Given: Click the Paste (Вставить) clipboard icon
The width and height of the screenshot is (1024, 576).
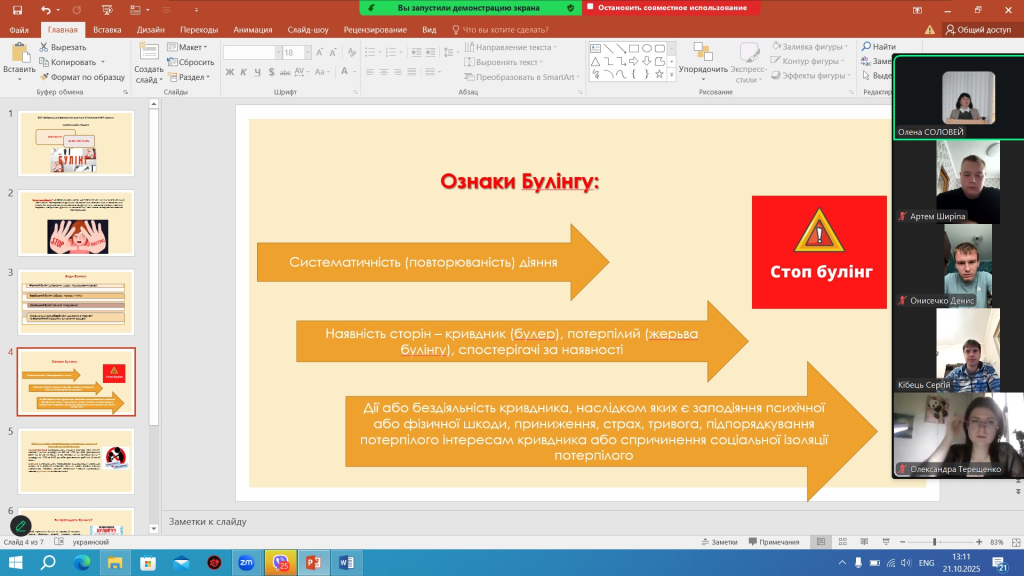Looking at the screenshot, I should point(20,54).
